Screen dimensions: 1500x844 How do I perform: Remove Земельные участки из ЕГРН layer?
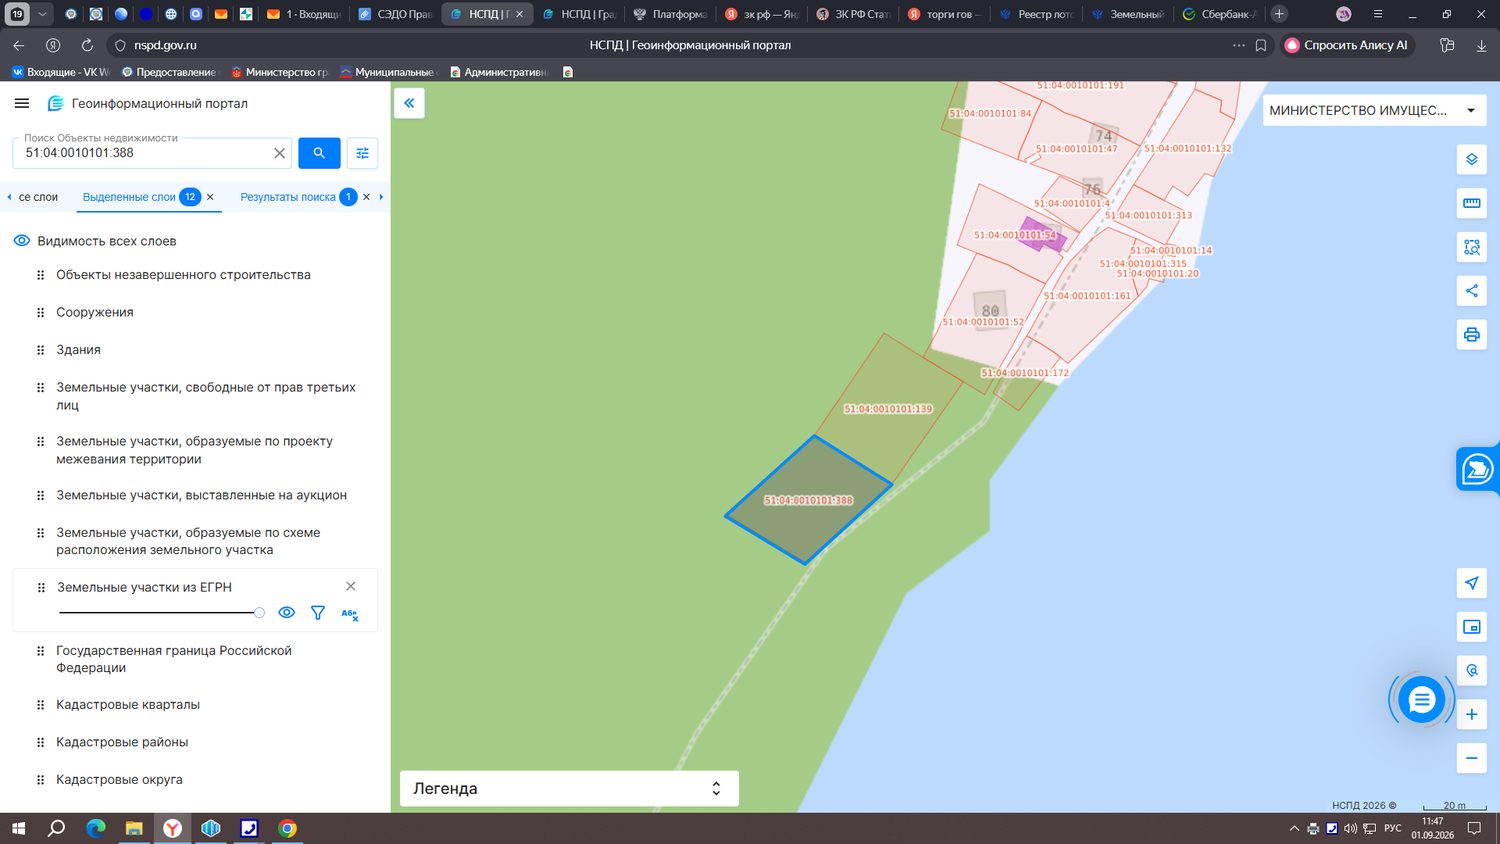click(350, 586)
